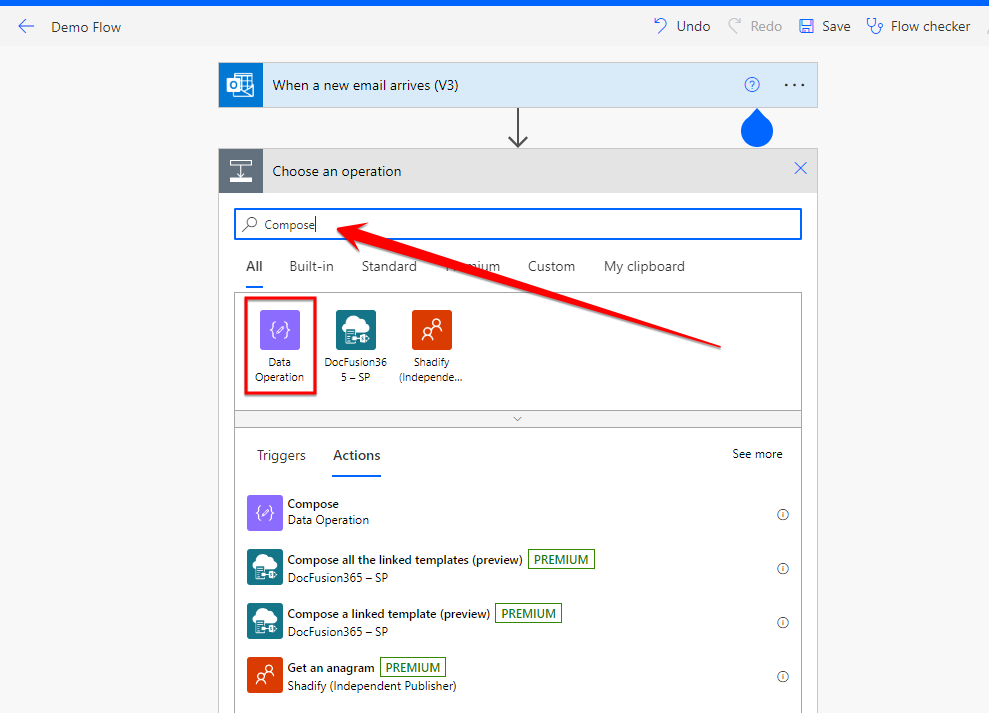Click PREMIUM badge on Compose all linked templates

pos(561,560)
